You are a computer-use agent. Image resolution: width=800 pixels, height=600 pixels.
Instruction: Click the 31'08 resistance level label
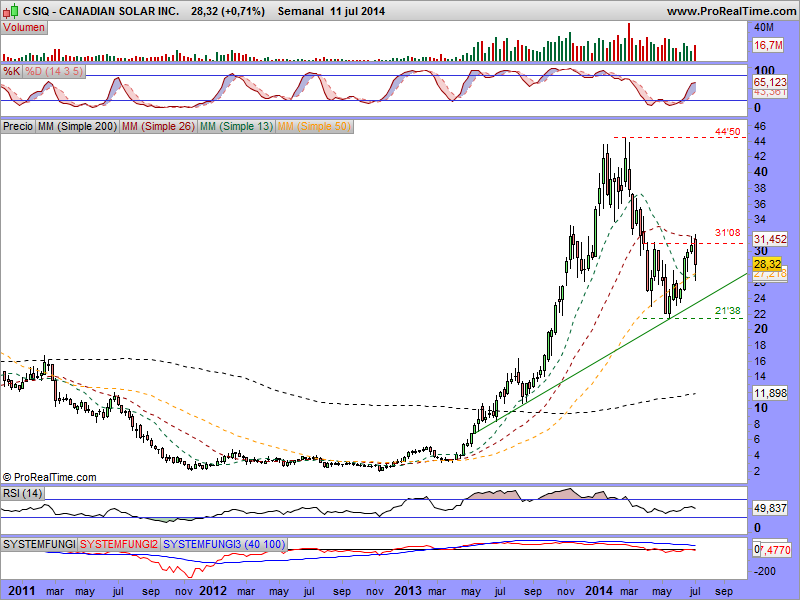728,233
